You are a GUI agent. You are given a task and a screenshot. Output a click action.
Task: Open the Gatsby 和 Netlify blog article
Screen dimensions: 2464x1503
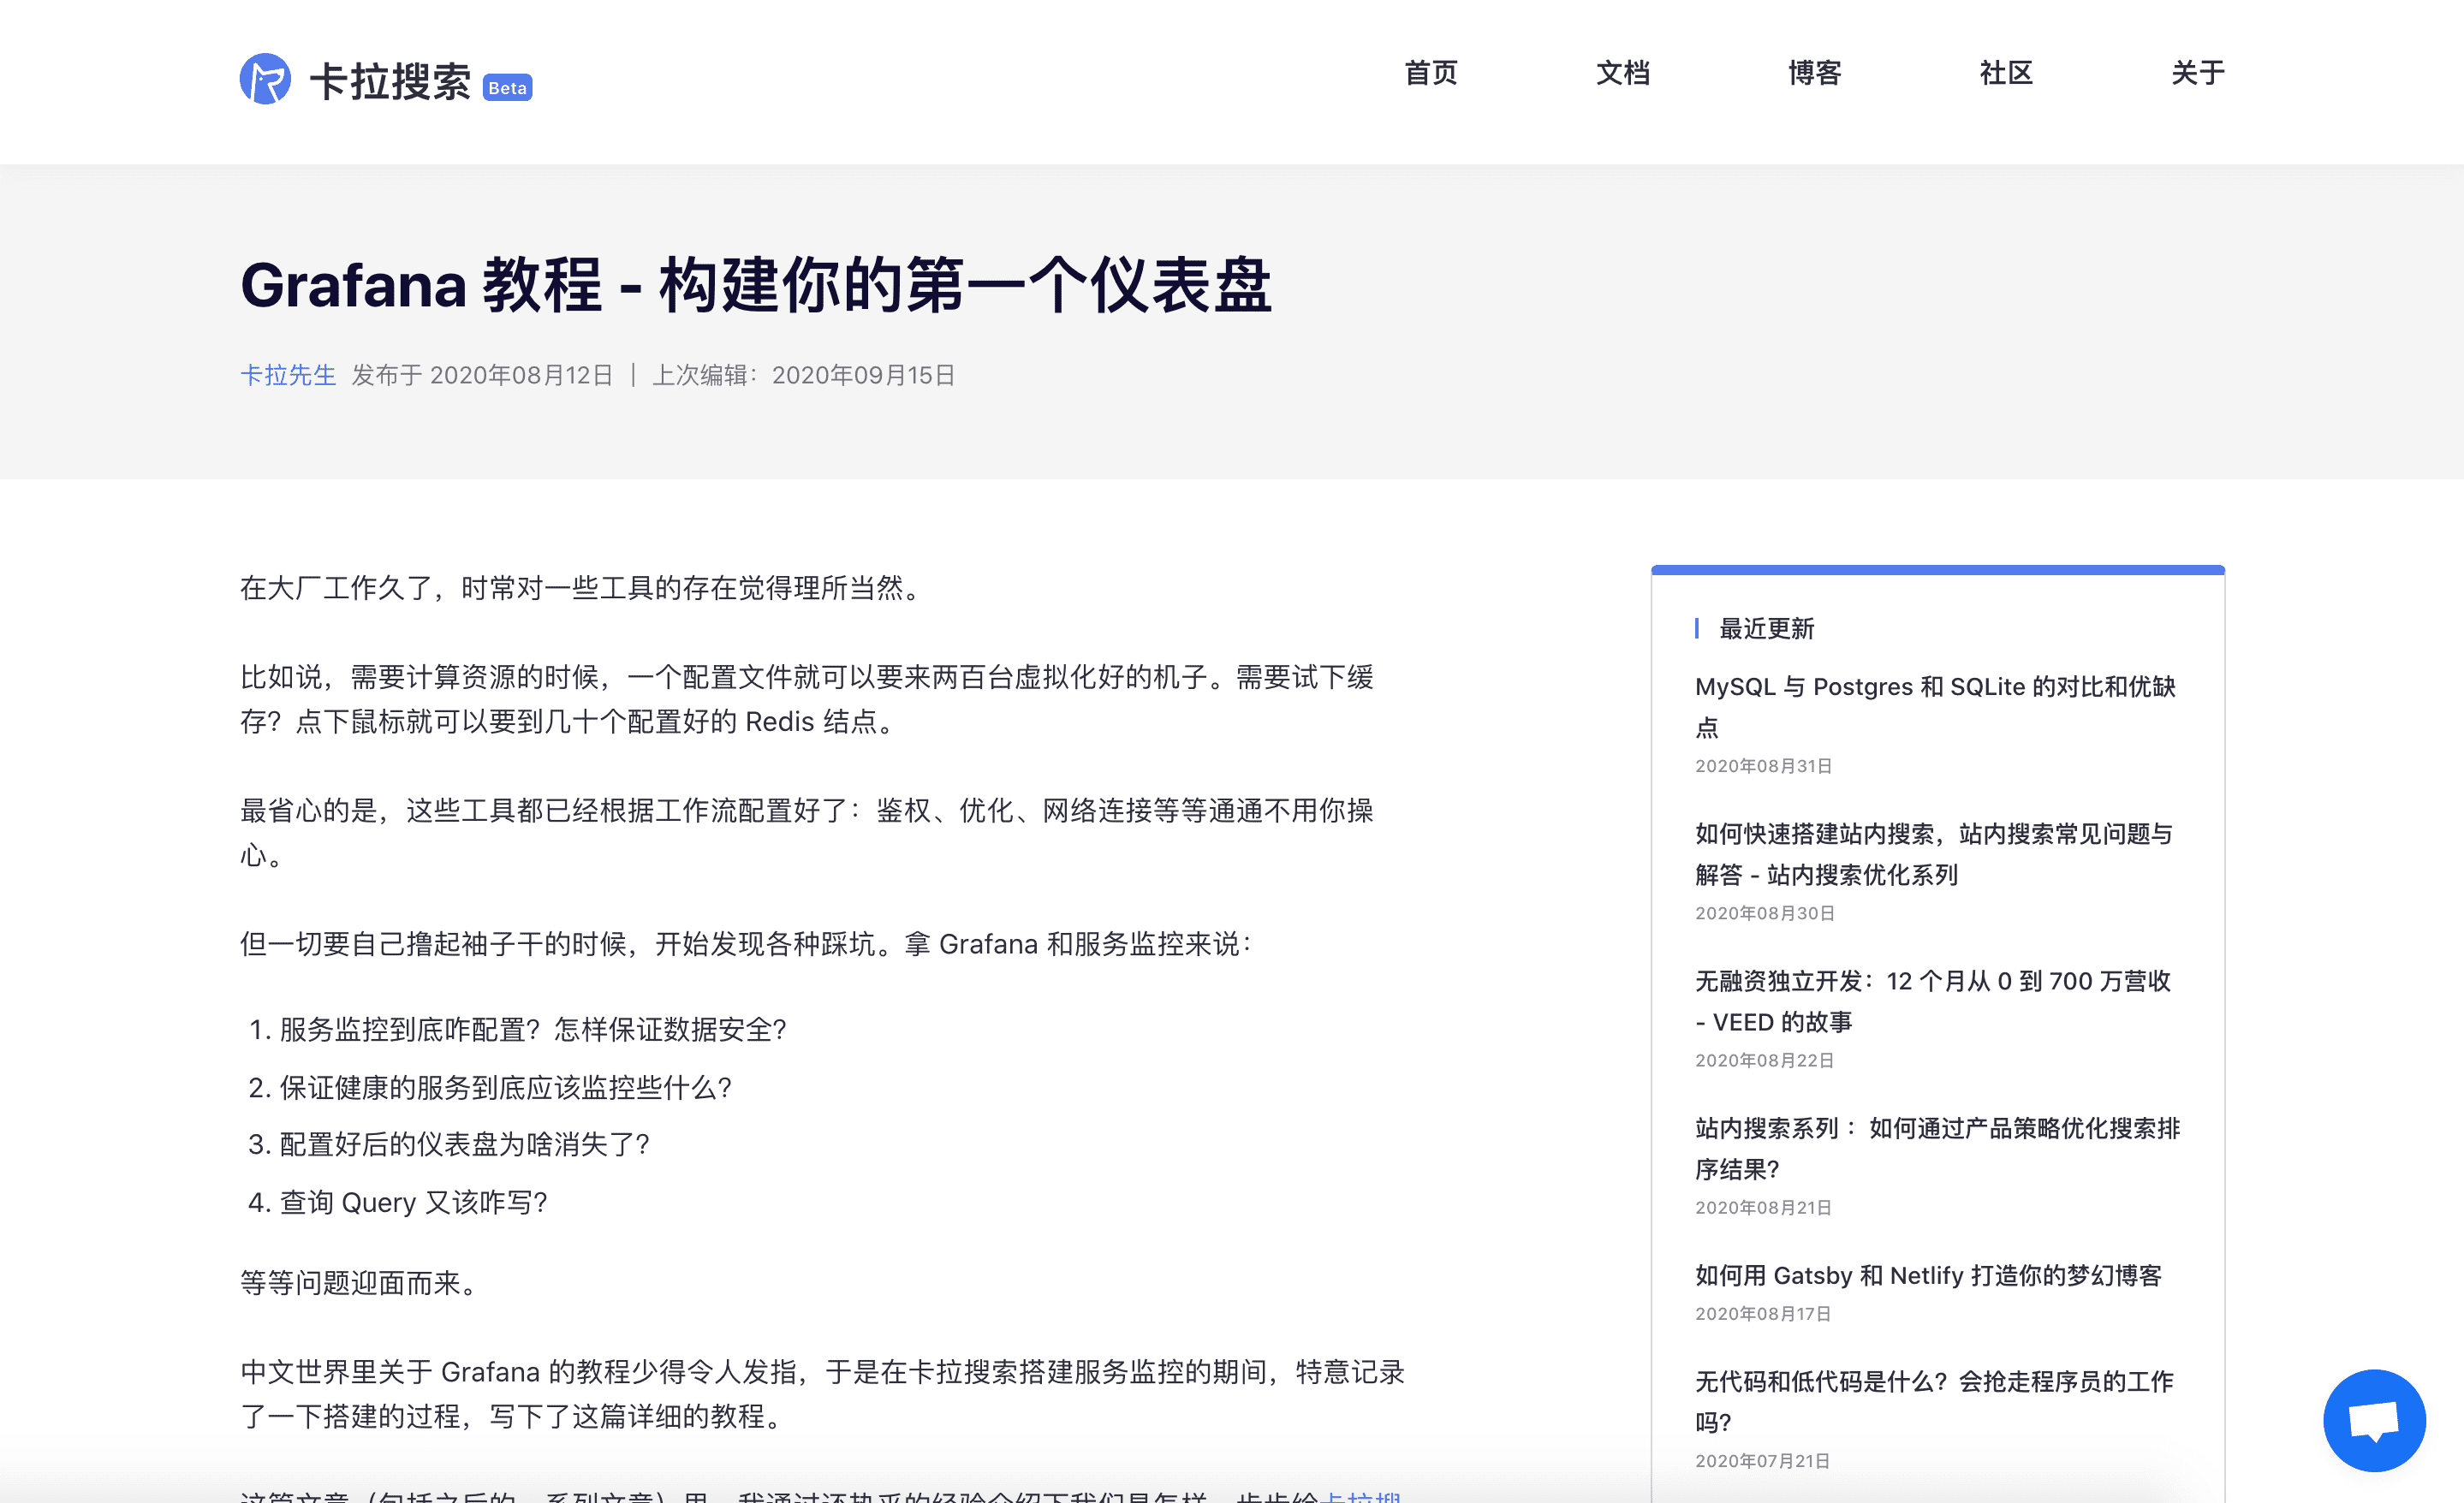tap(1927, 1275)
